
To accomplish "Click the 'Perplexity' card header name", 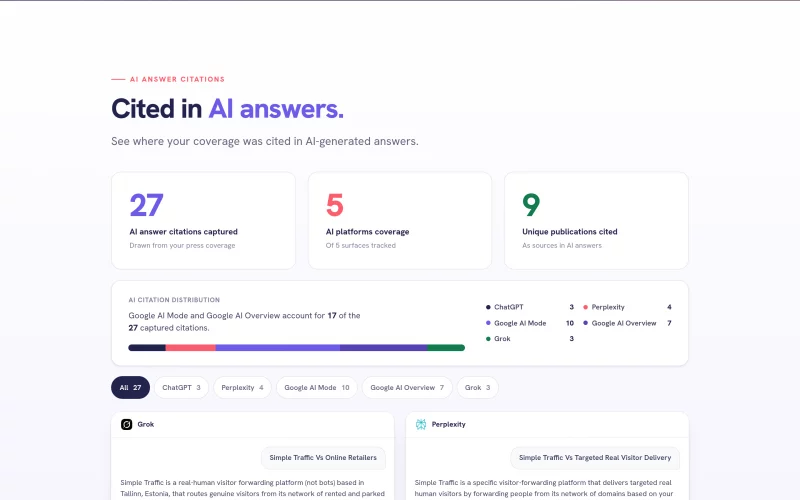I will 448,424.
